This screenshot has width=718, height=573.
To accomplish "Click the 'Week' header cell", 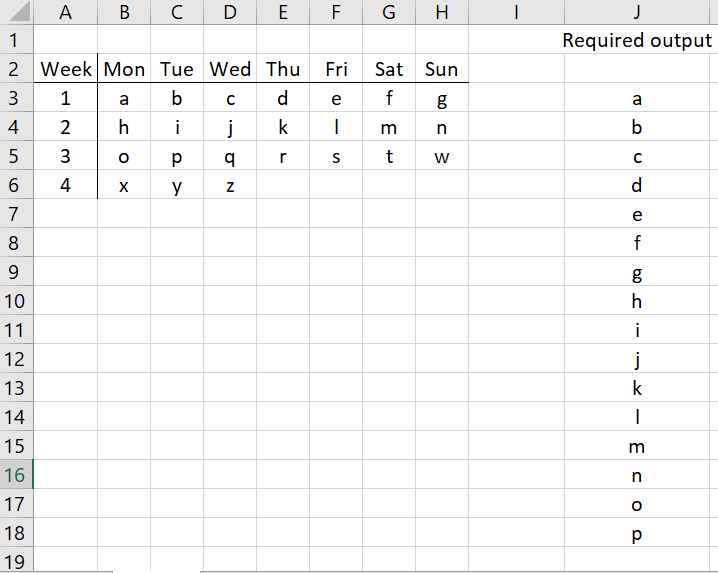I will pyautogui.click(x=65, y=69).
